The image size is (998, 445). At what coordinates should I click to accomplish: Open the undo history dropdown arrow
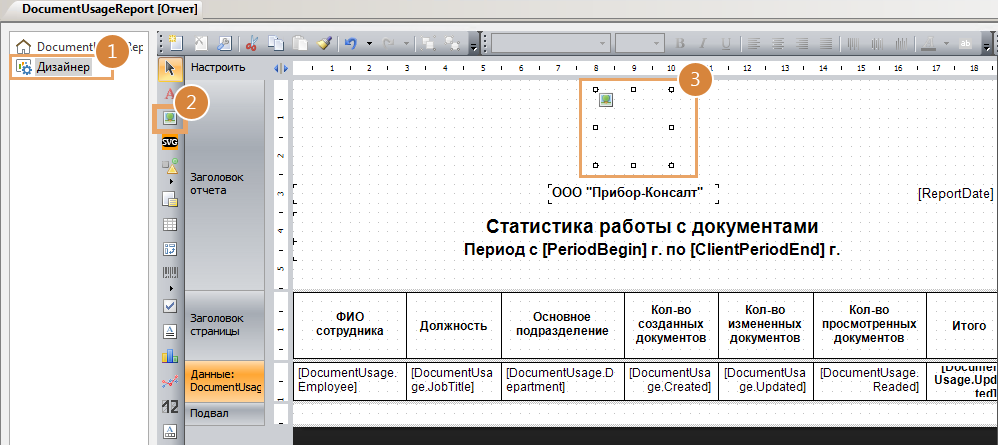coord(369,44)
